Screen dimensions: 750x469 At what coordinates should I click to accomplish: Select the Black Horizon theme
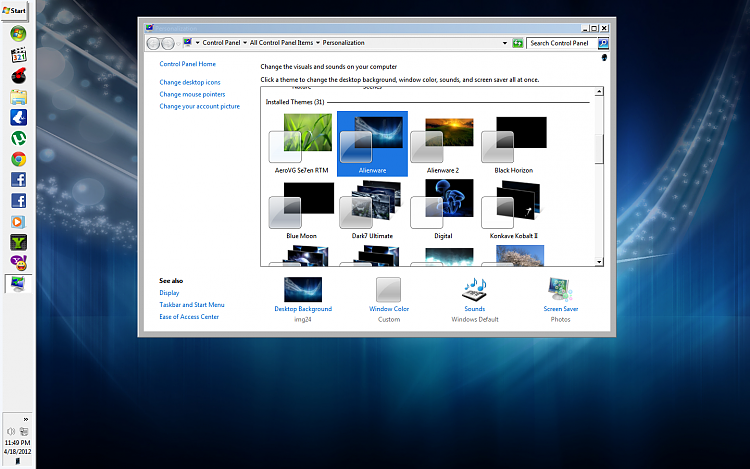coord(514,143)
